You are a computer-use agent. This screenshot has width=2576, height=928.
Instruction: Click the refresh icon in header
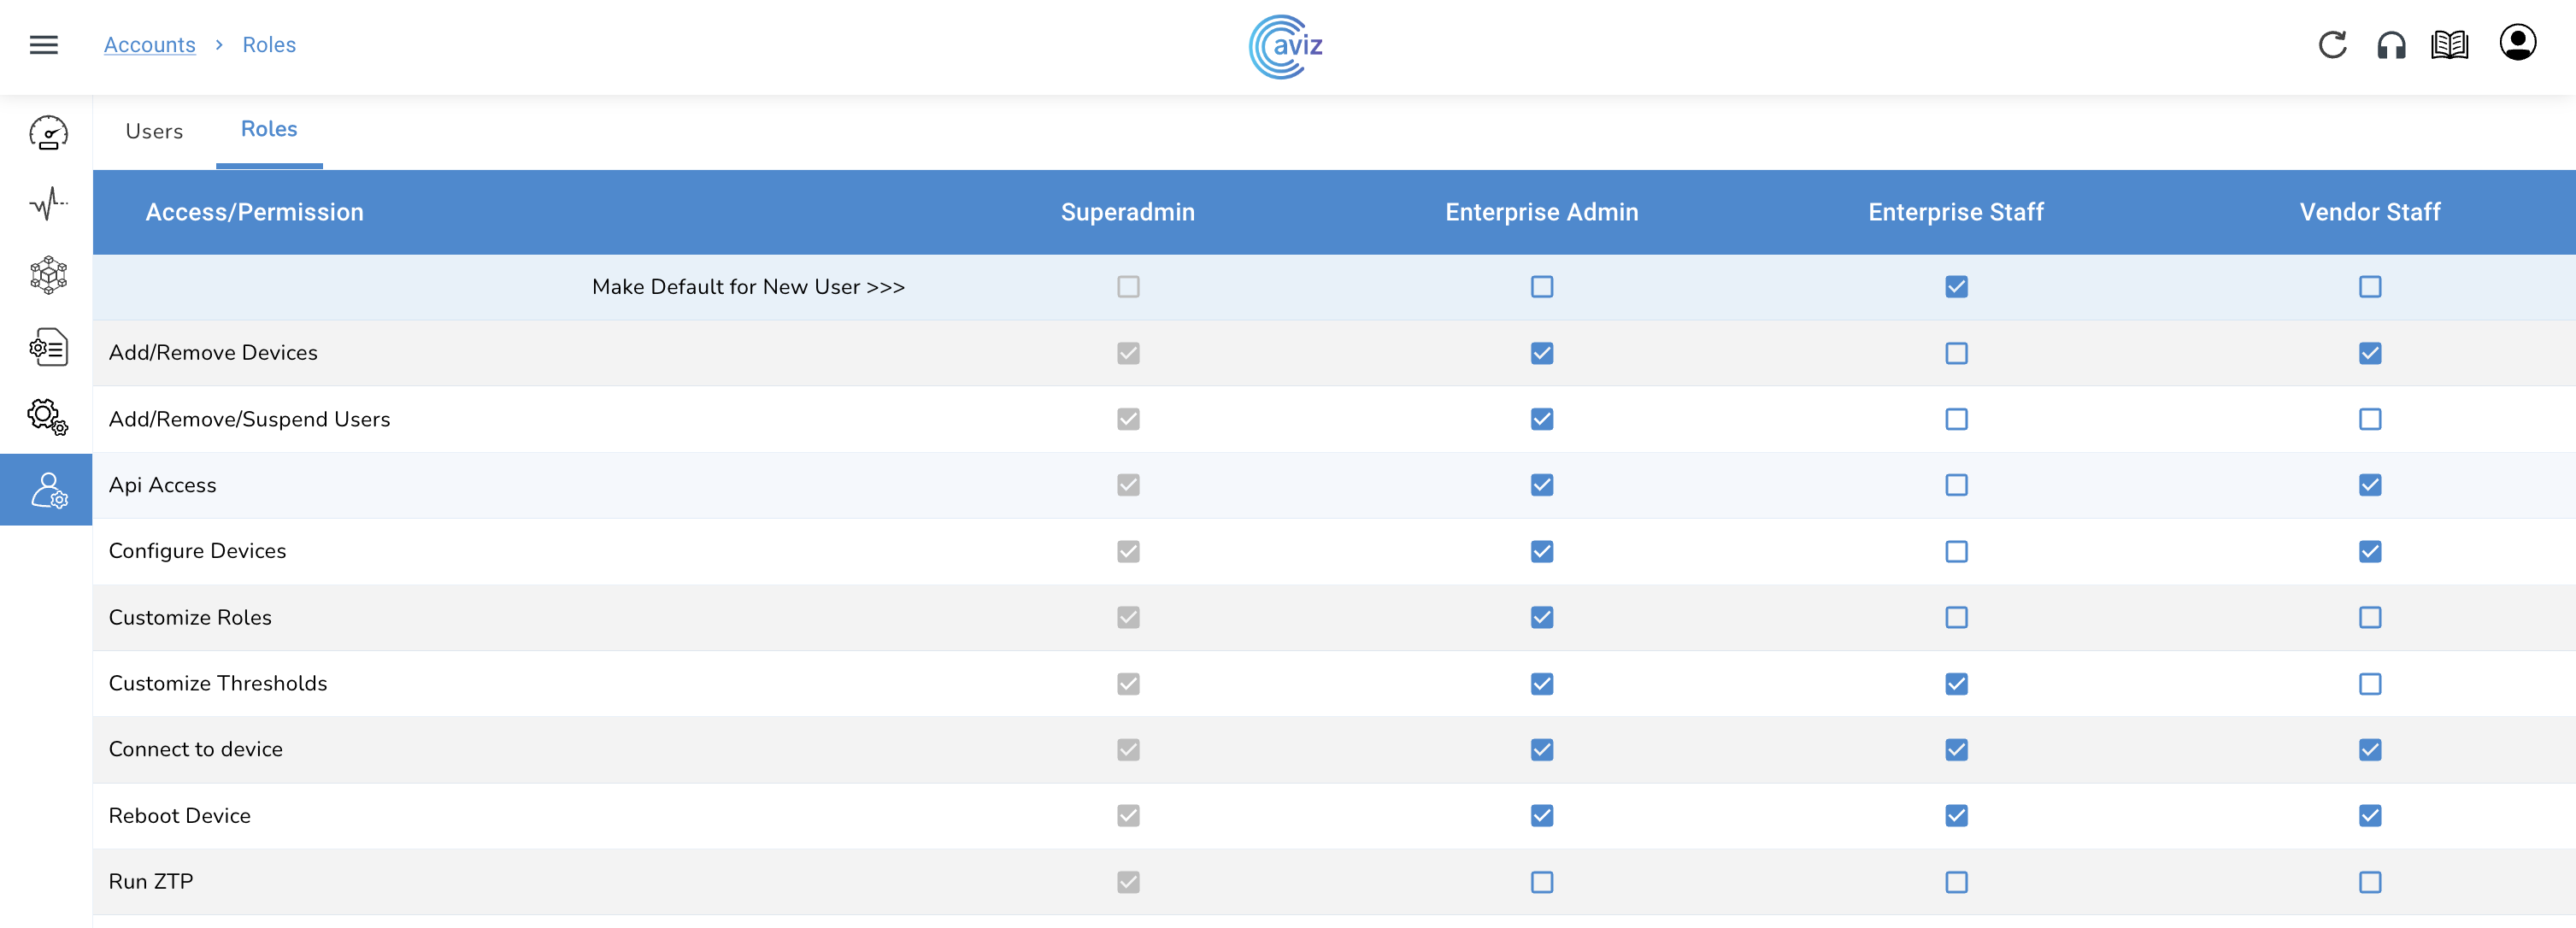tap(2332, 45)
